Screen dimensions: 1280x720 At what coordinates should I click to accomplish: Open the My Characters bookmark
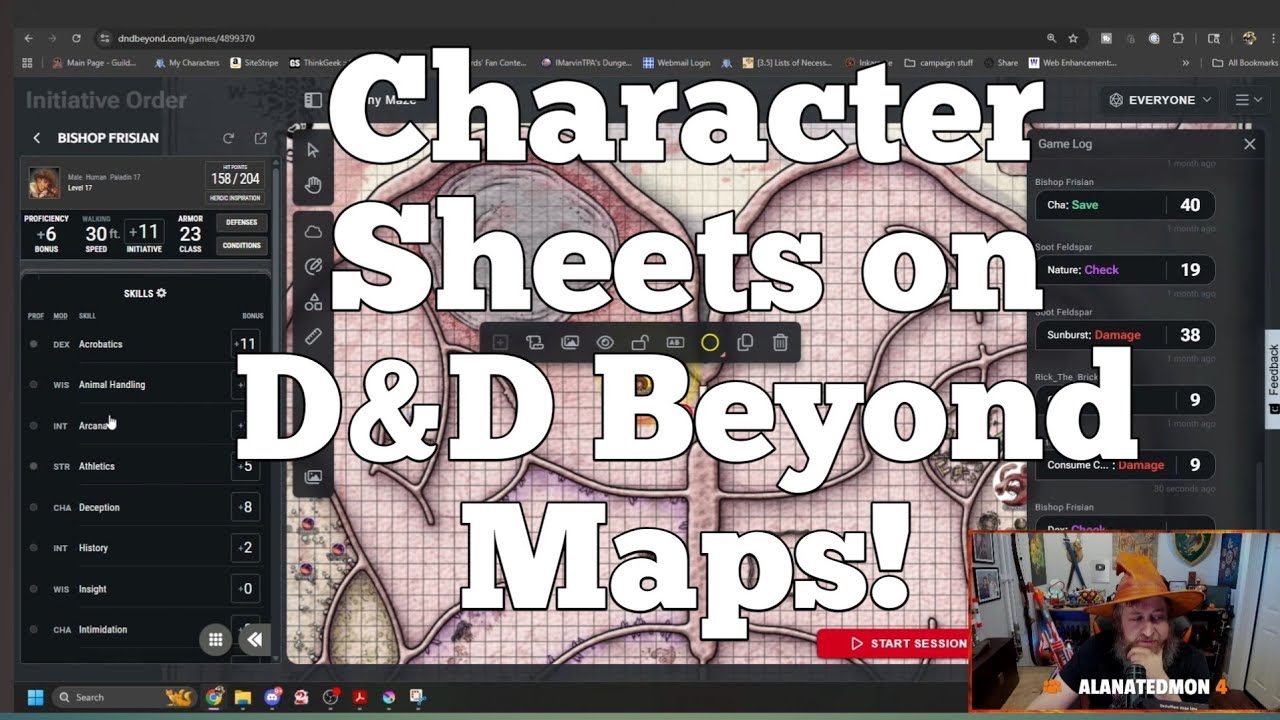click(187, 62)
